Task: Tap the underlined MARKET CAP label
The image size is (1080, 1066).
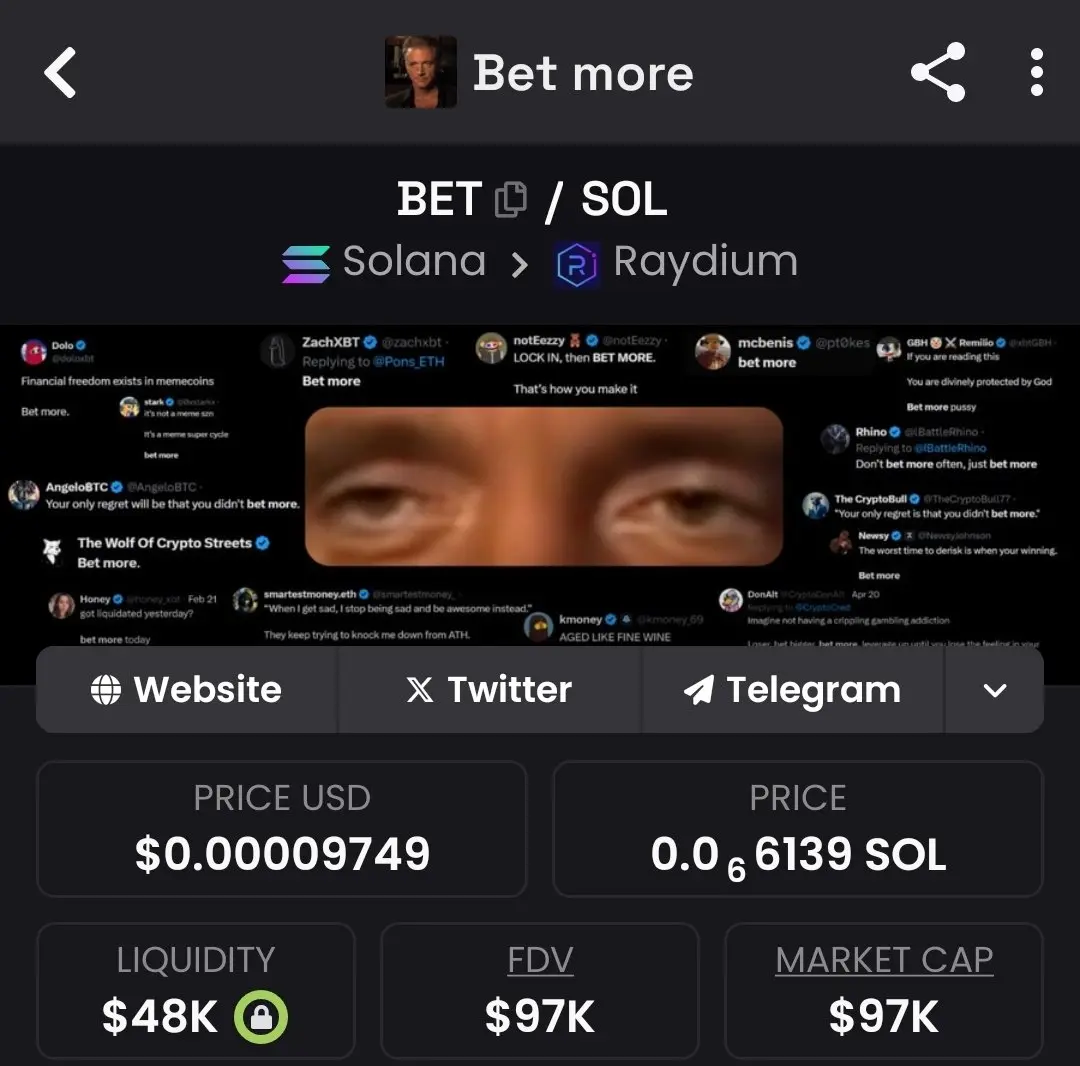Action: [884, 959]
